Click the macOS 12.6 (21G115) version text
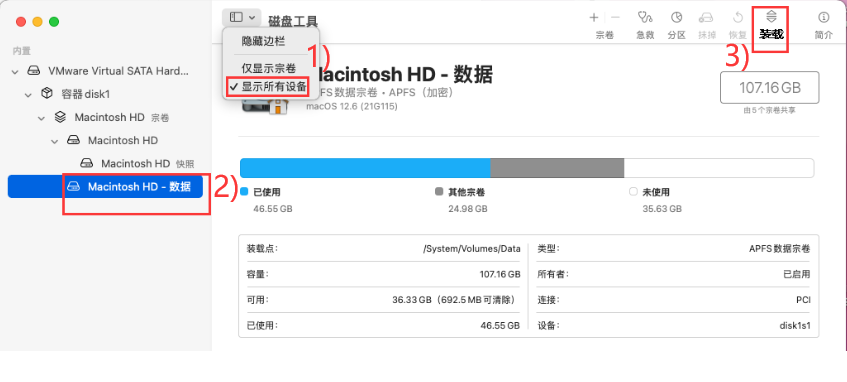Viewport: 847px width, 382px height. click(x=352, y=107)
